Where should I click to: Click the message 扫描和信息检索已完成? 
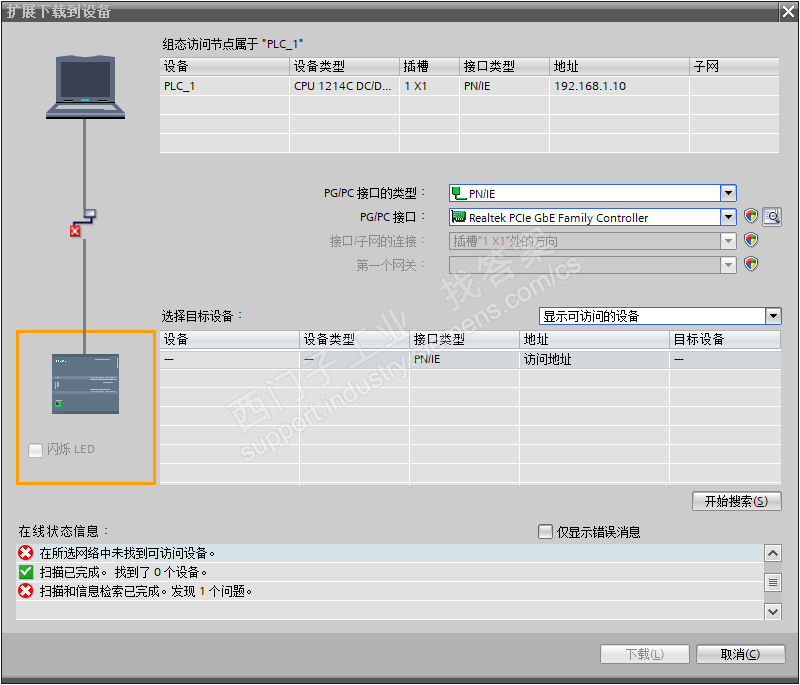click(145, 592)
